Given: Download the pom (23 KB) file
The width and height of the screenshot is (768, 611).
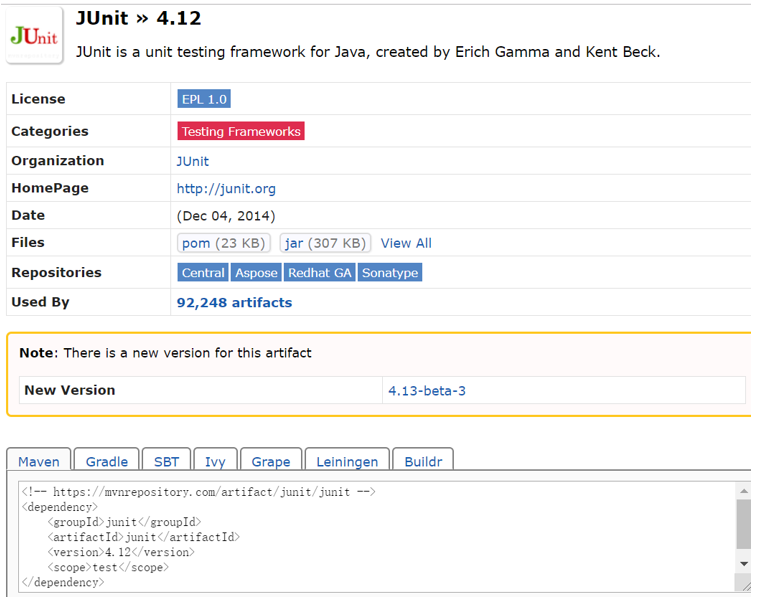Looking at the screenshot, I should coord(224,243).
